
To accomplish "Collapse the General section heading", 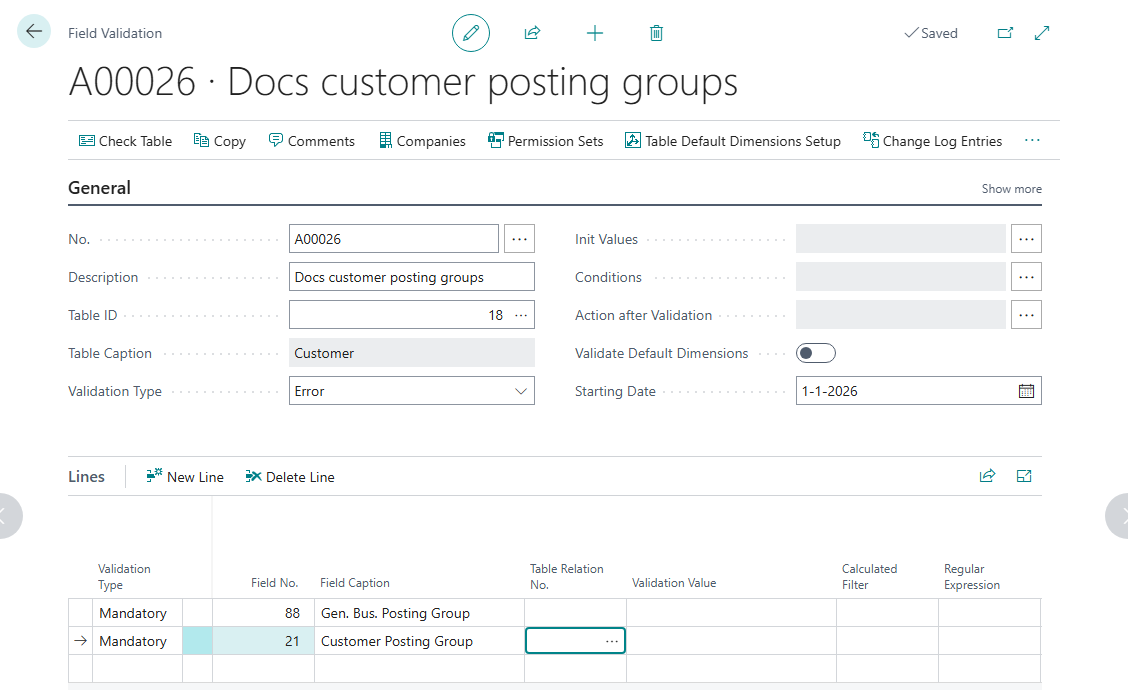I will pyautogui.click(x=99, y=188).
